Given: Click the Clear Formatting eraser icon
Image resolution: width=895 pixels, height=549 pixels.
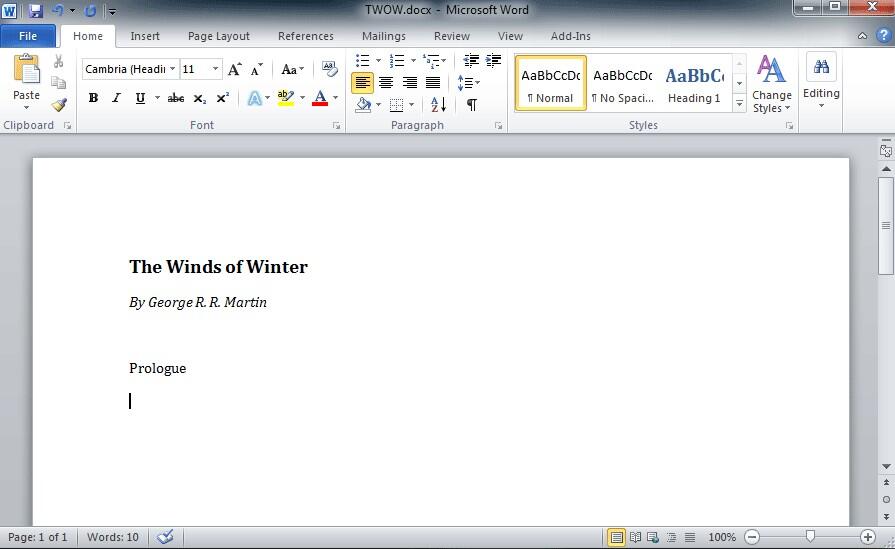Looking at the screenshot, I should pos(329,69).
